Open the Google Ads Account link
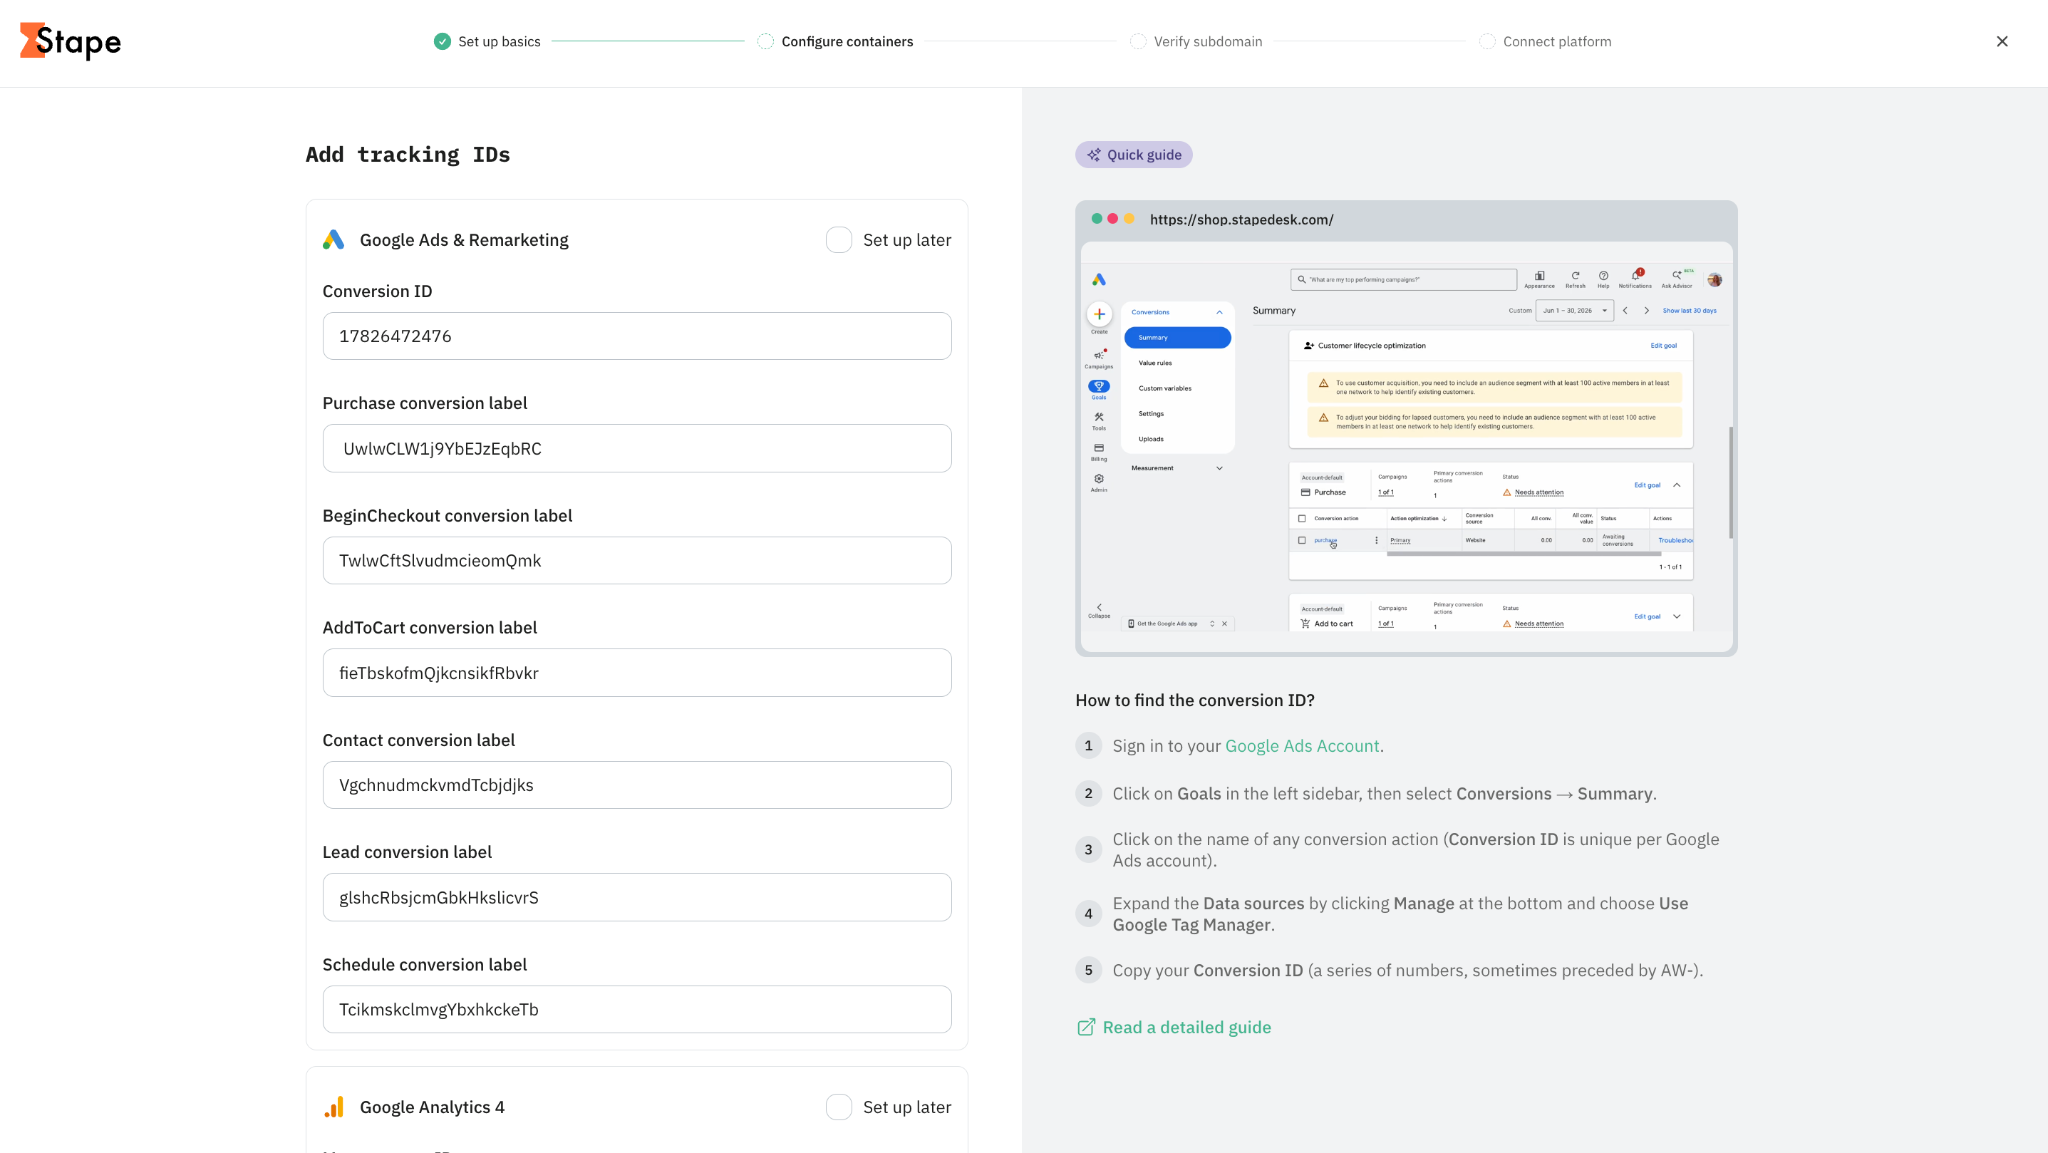The height and width of the screenshot is (1153, 2048). pos(1302,746)
